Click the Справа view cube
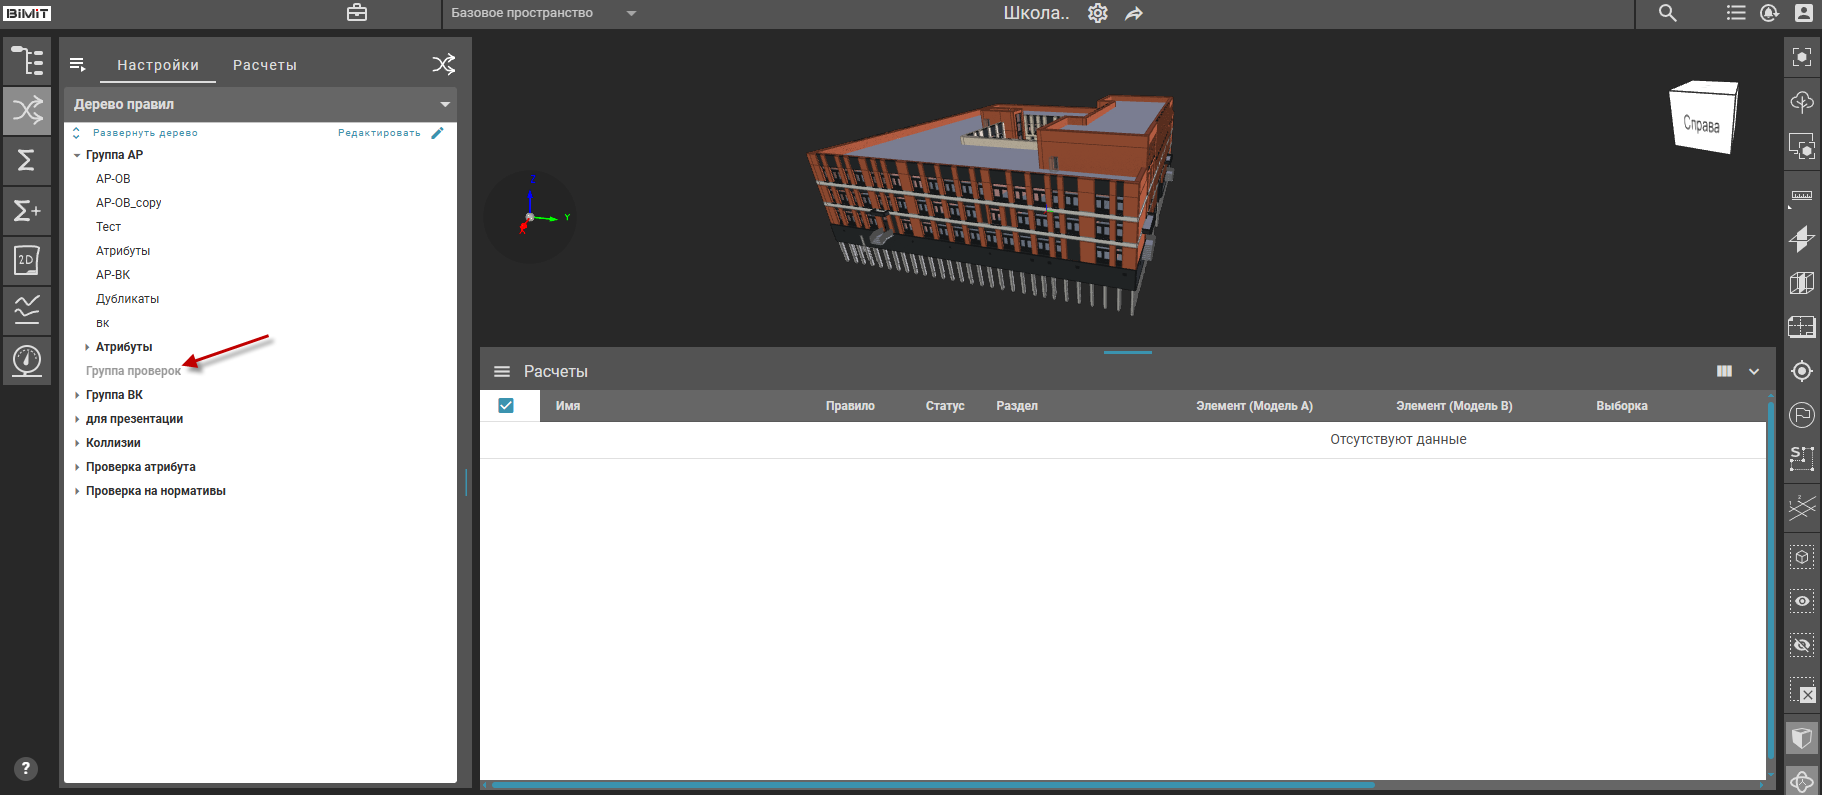Image resolution: width=1822 pixels, height=795 pixels. coord(1702,119)
